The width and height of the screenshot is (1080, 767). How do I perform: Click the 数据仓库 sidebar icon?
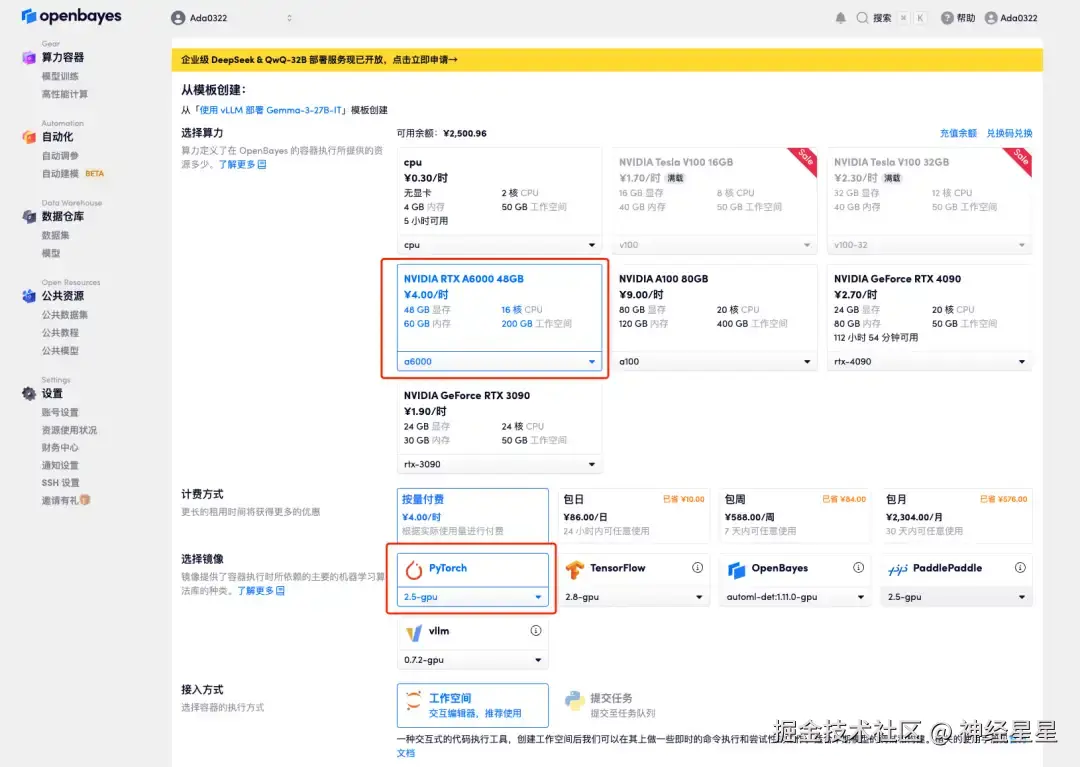tap(29, 216)
